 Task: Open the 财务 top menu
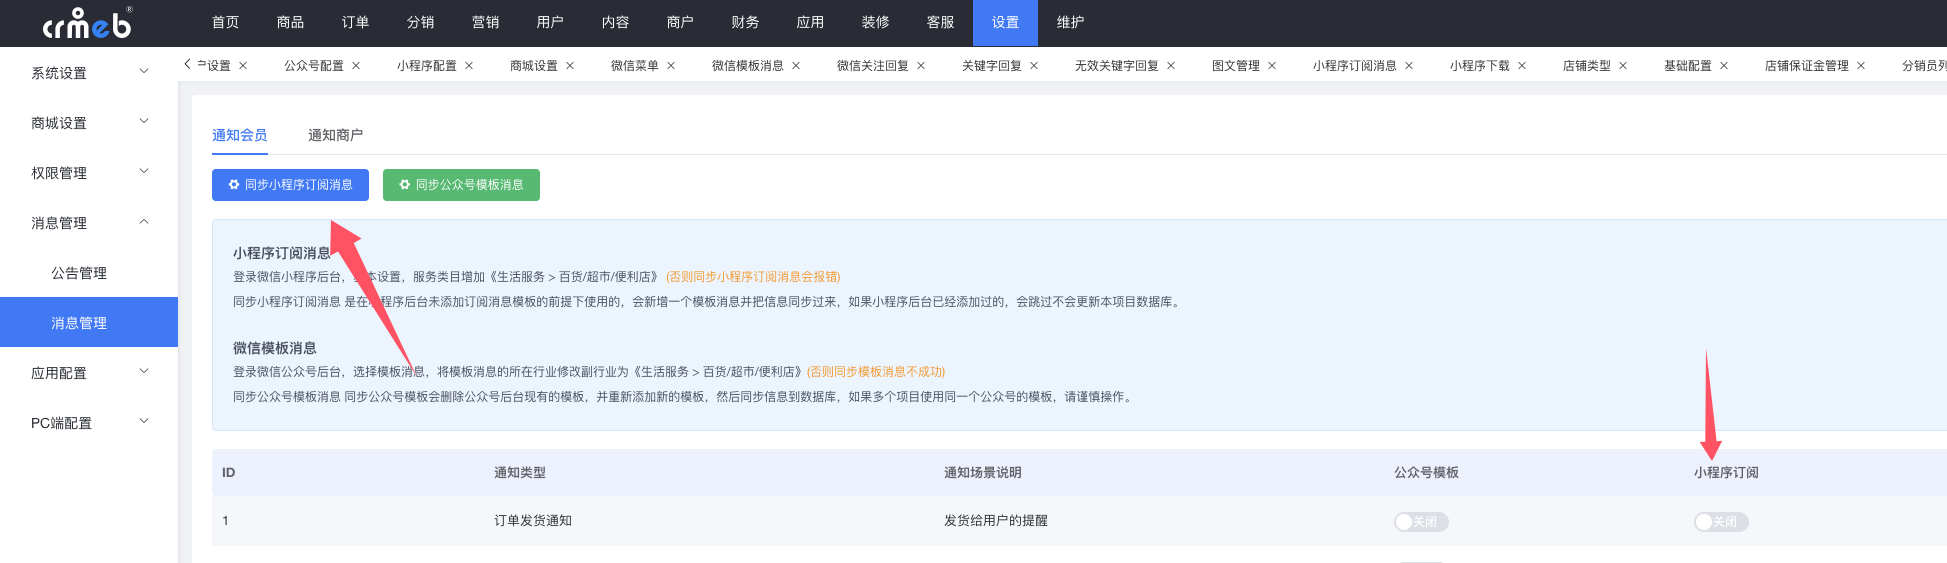pos(745,23)
